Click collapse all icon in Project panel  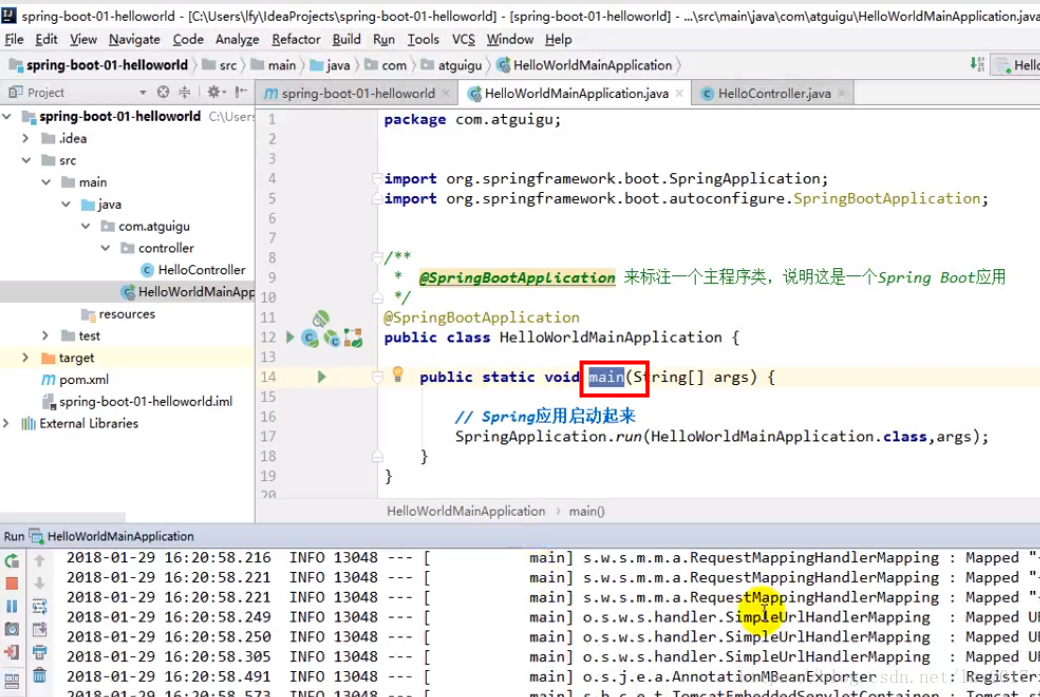click(184, 92)
